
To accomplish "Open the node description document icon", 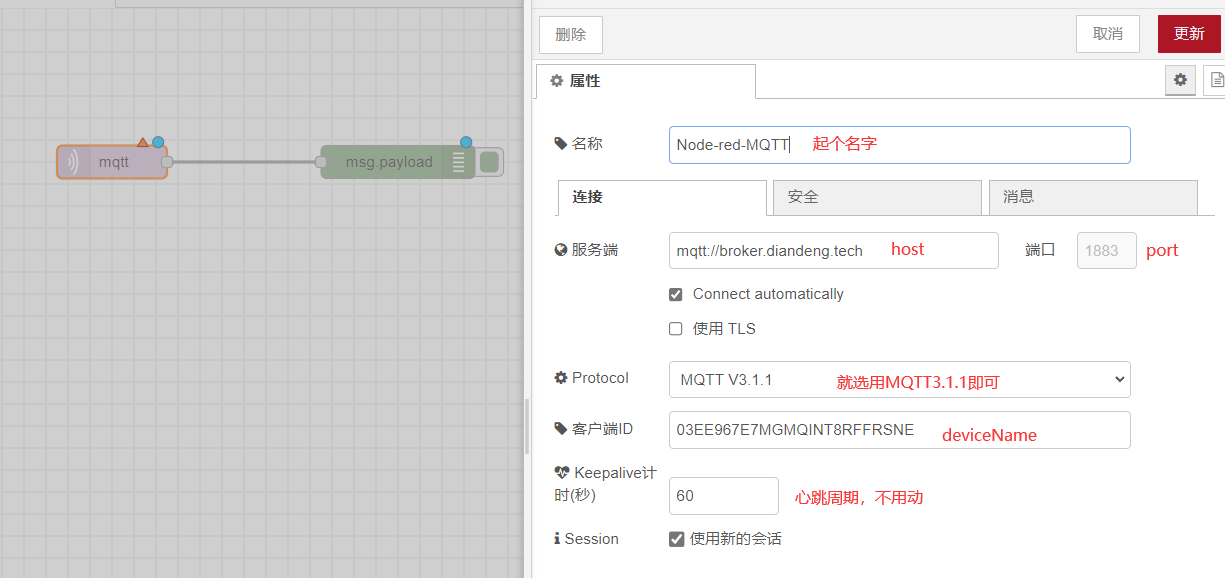I will coord(1215,80).
